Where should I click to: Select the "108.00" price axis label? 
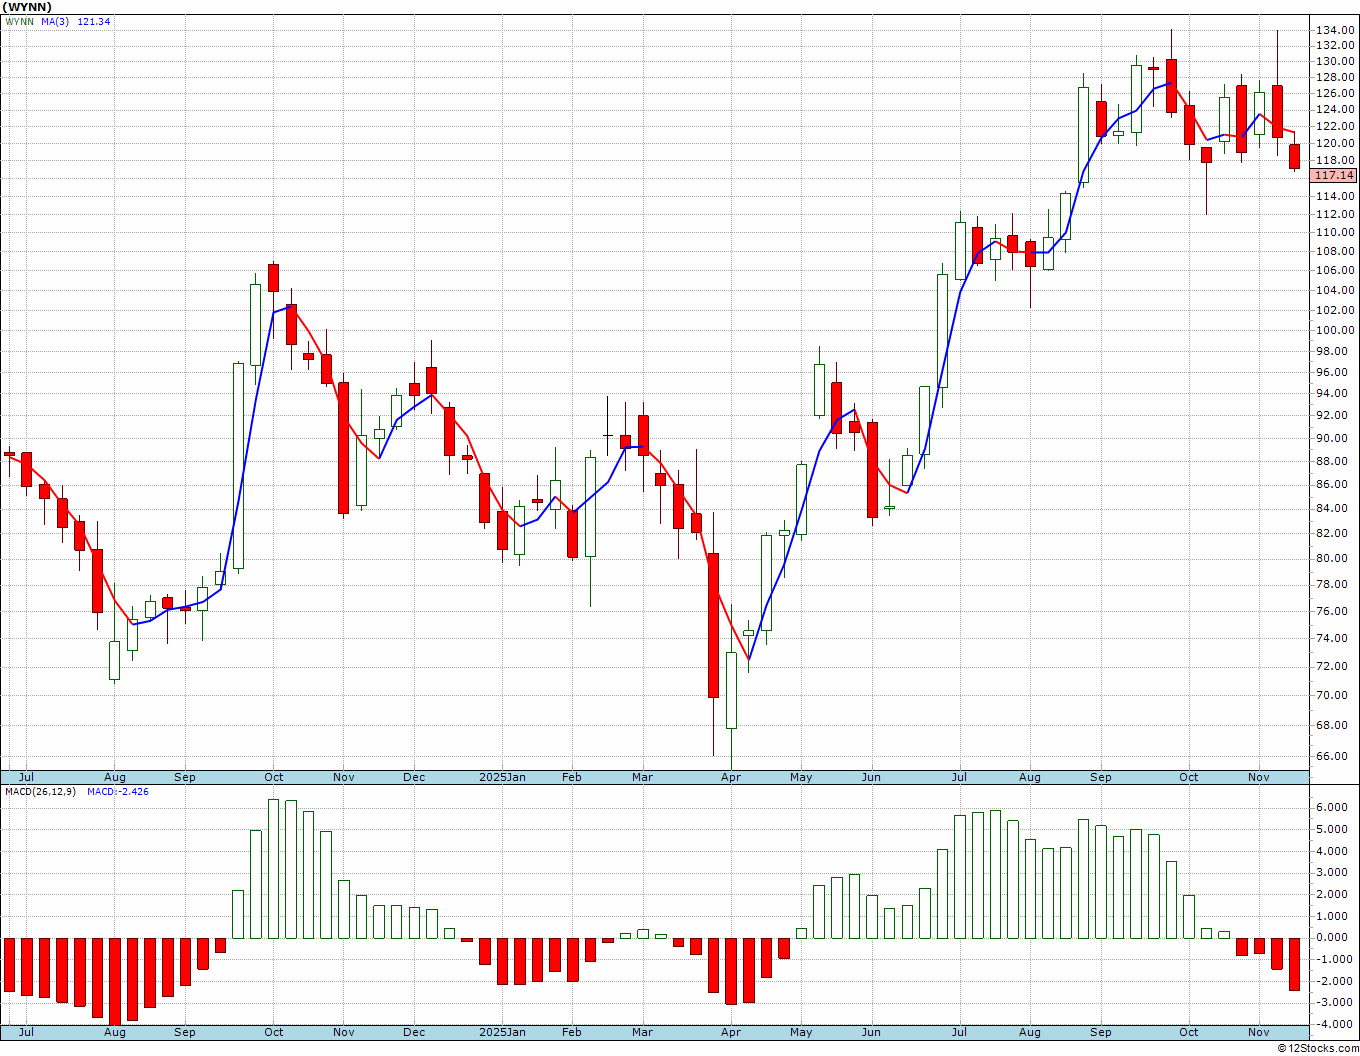pos(1336,251)
